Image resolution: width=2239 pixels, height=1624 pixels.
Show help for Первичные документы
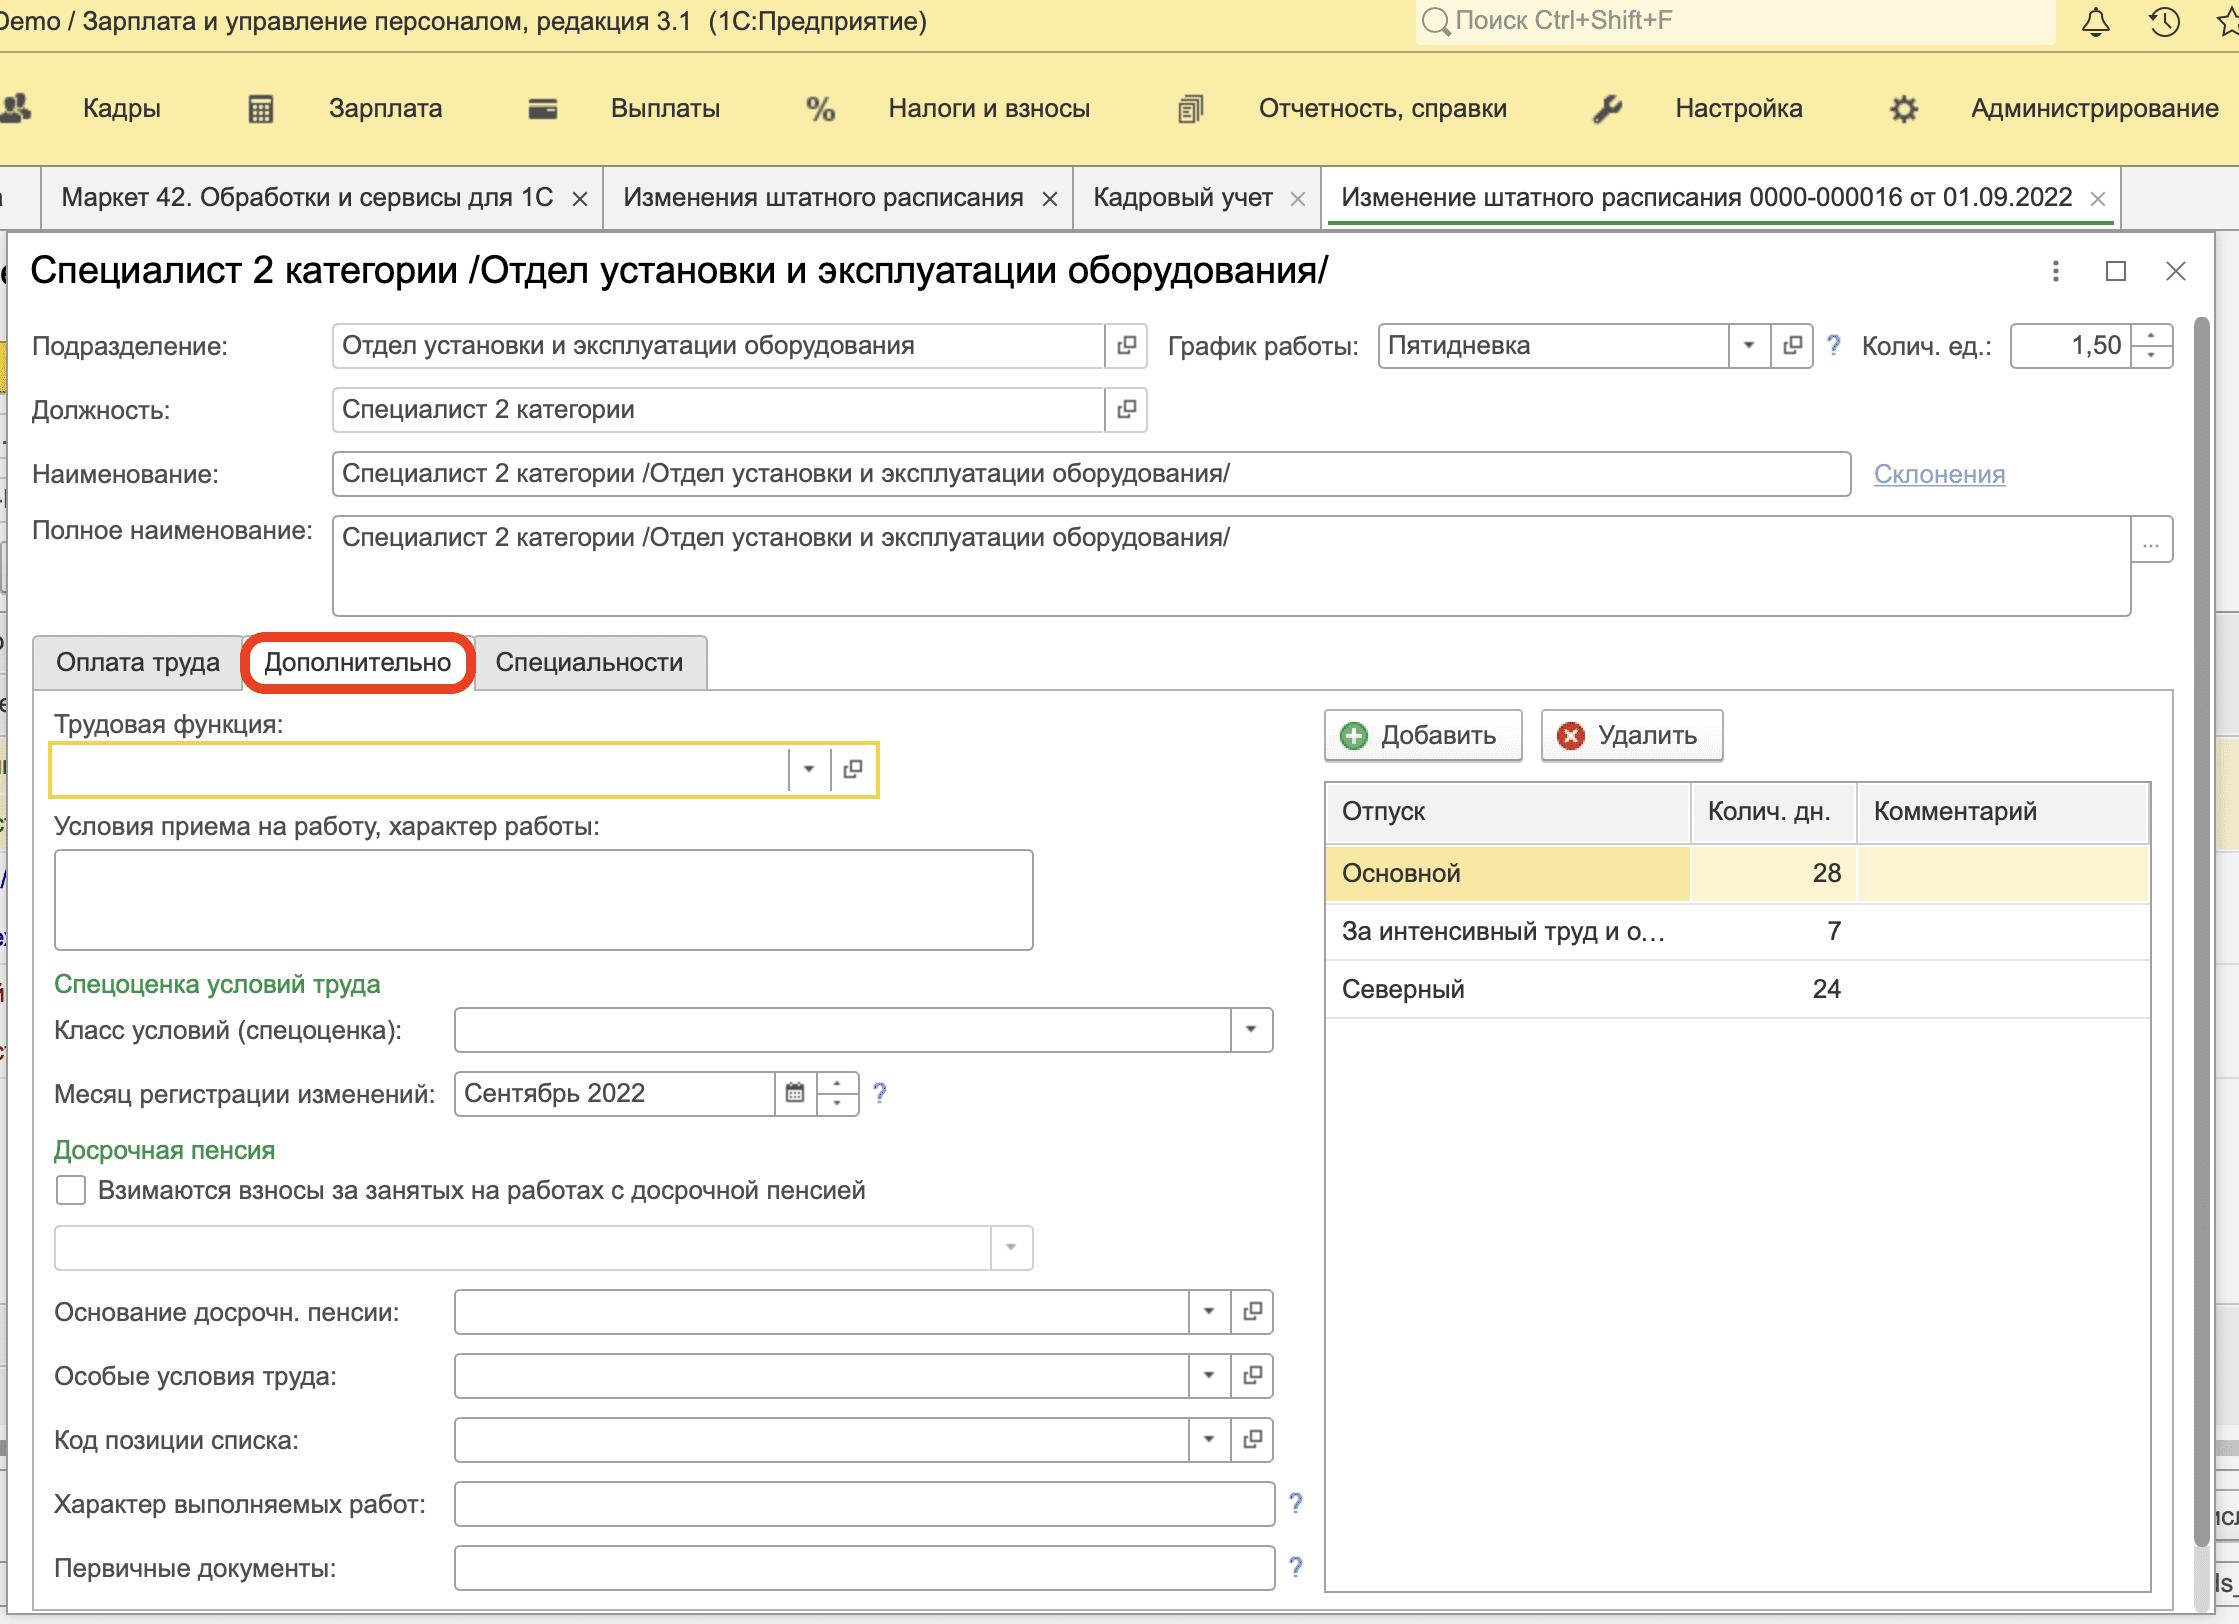tap(1295, 1567)
